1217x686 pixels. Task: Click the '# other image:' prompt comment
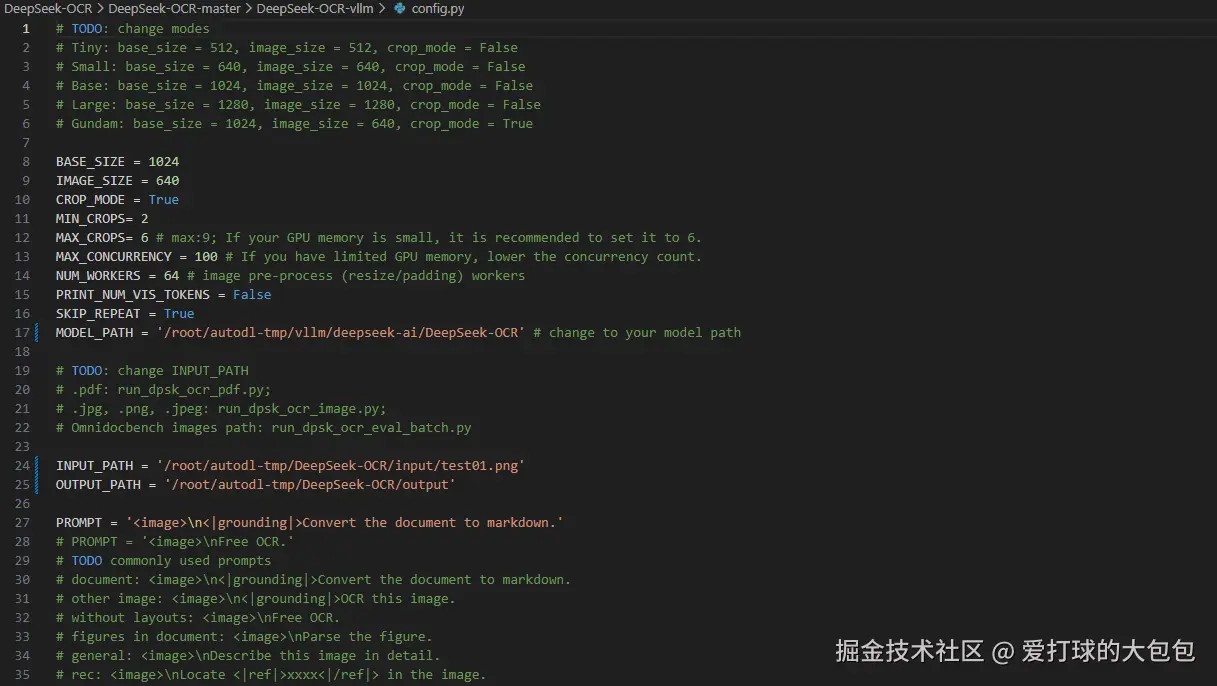[x=256, y=599]
